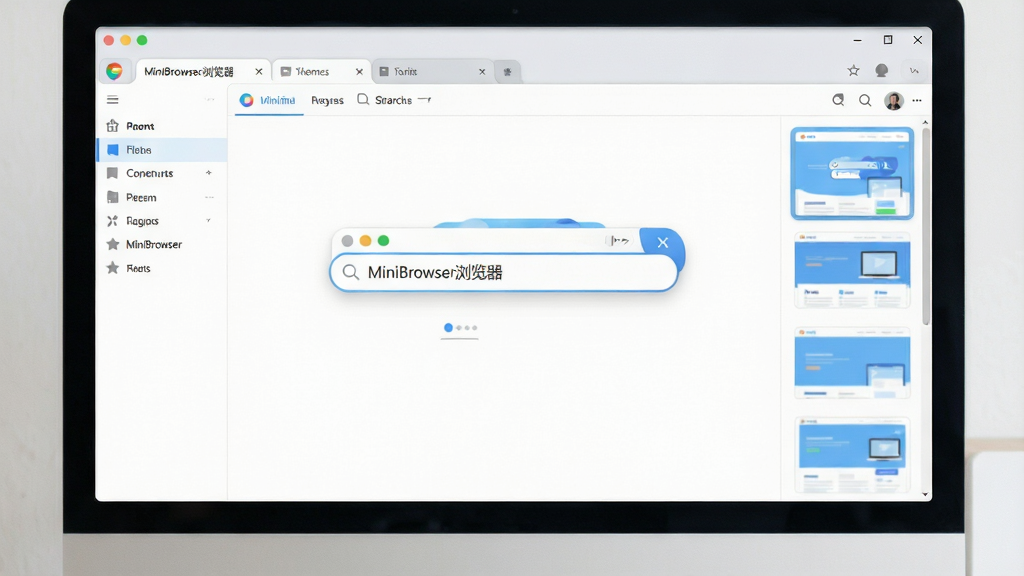The height and width of the screenshot is (576, 1024).
Task: Open the user avatar photo
Action: point(893,100)
